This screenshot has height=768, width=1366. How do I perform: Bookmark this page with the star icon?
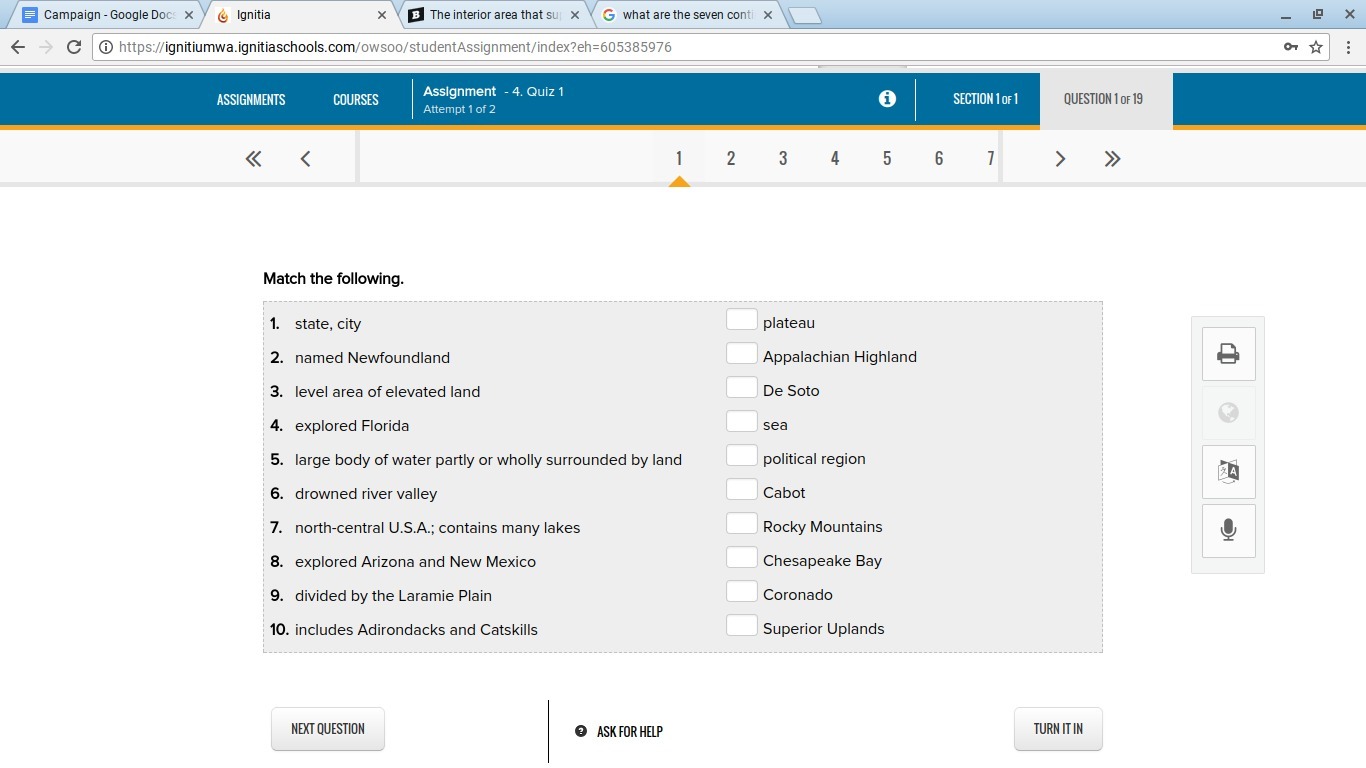pyautogui.click(x=1316, y=47)
